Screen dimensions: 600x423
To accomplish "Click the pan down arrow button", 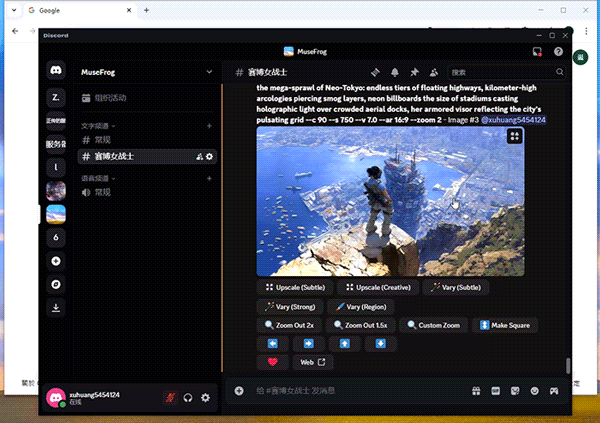I will tap(380, 344).
